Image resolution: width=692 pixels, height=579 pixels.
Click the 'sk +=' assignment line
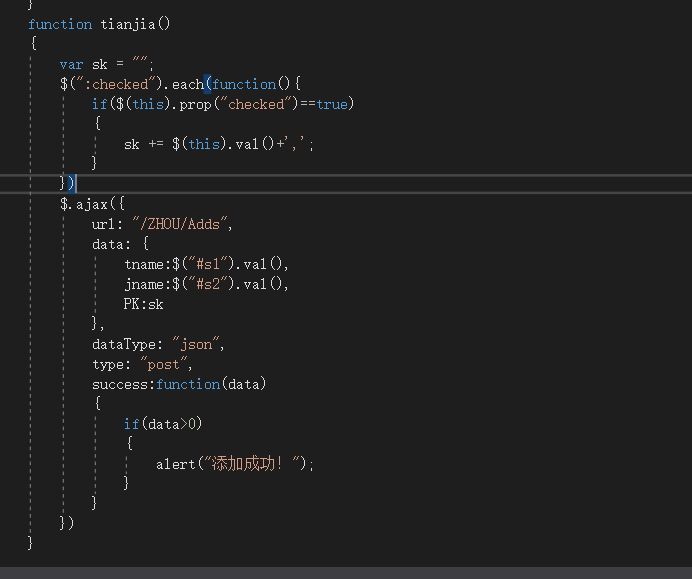tap(219, 144)
